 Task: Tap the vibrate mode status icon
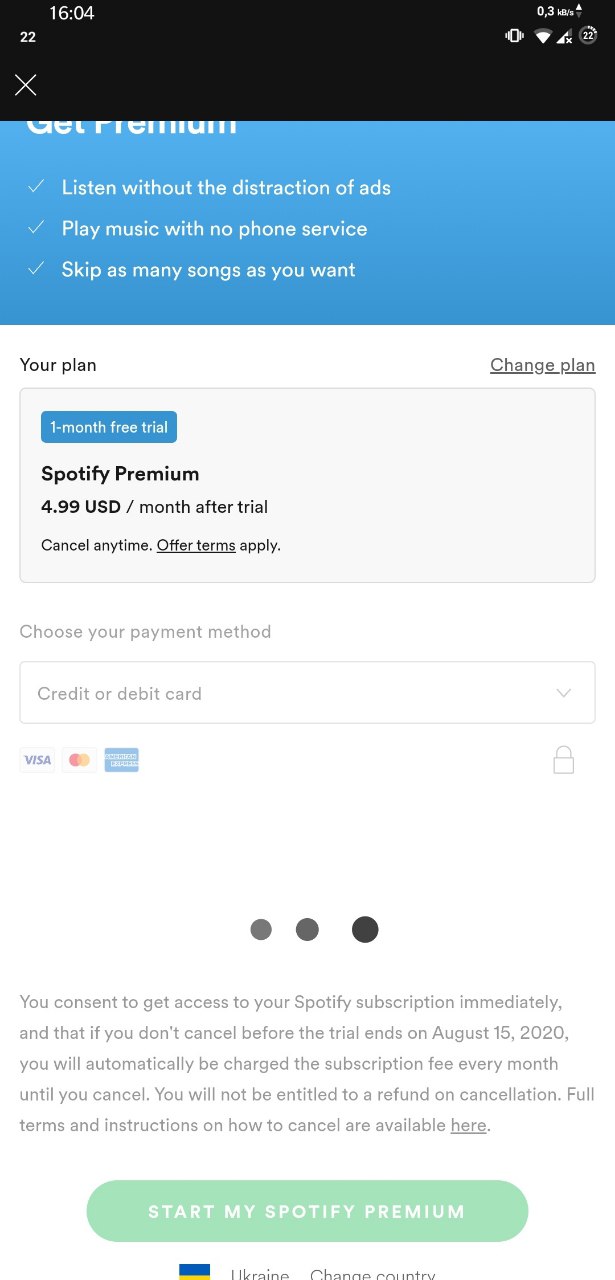(514, 36)
